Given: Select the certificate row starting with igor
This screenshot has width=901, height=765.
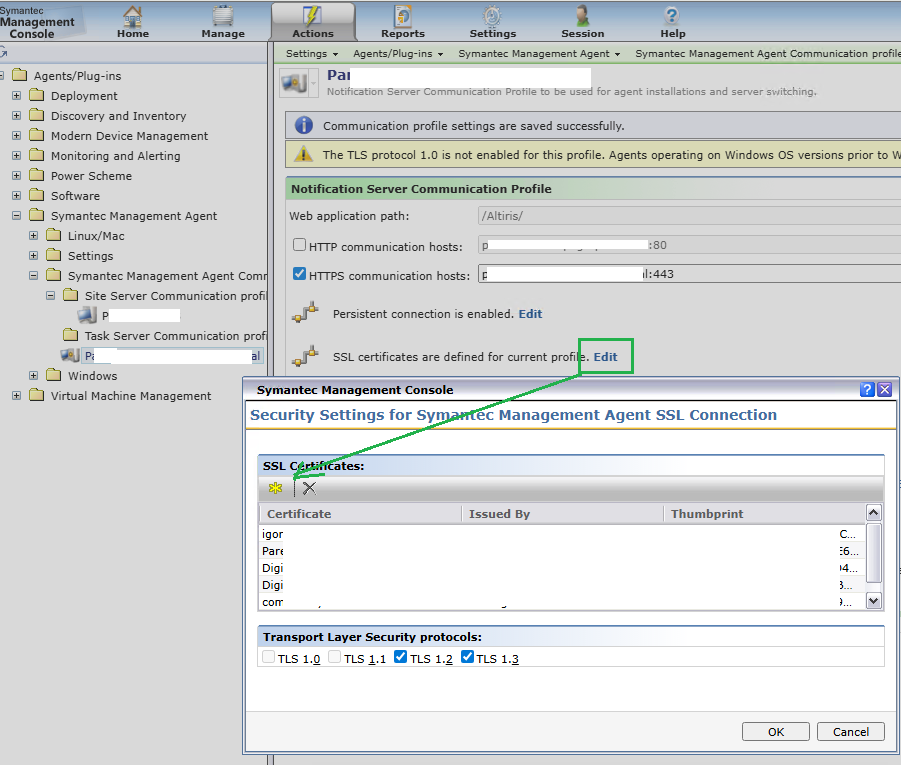Looking at the screenshot, I should coord(562,534).
